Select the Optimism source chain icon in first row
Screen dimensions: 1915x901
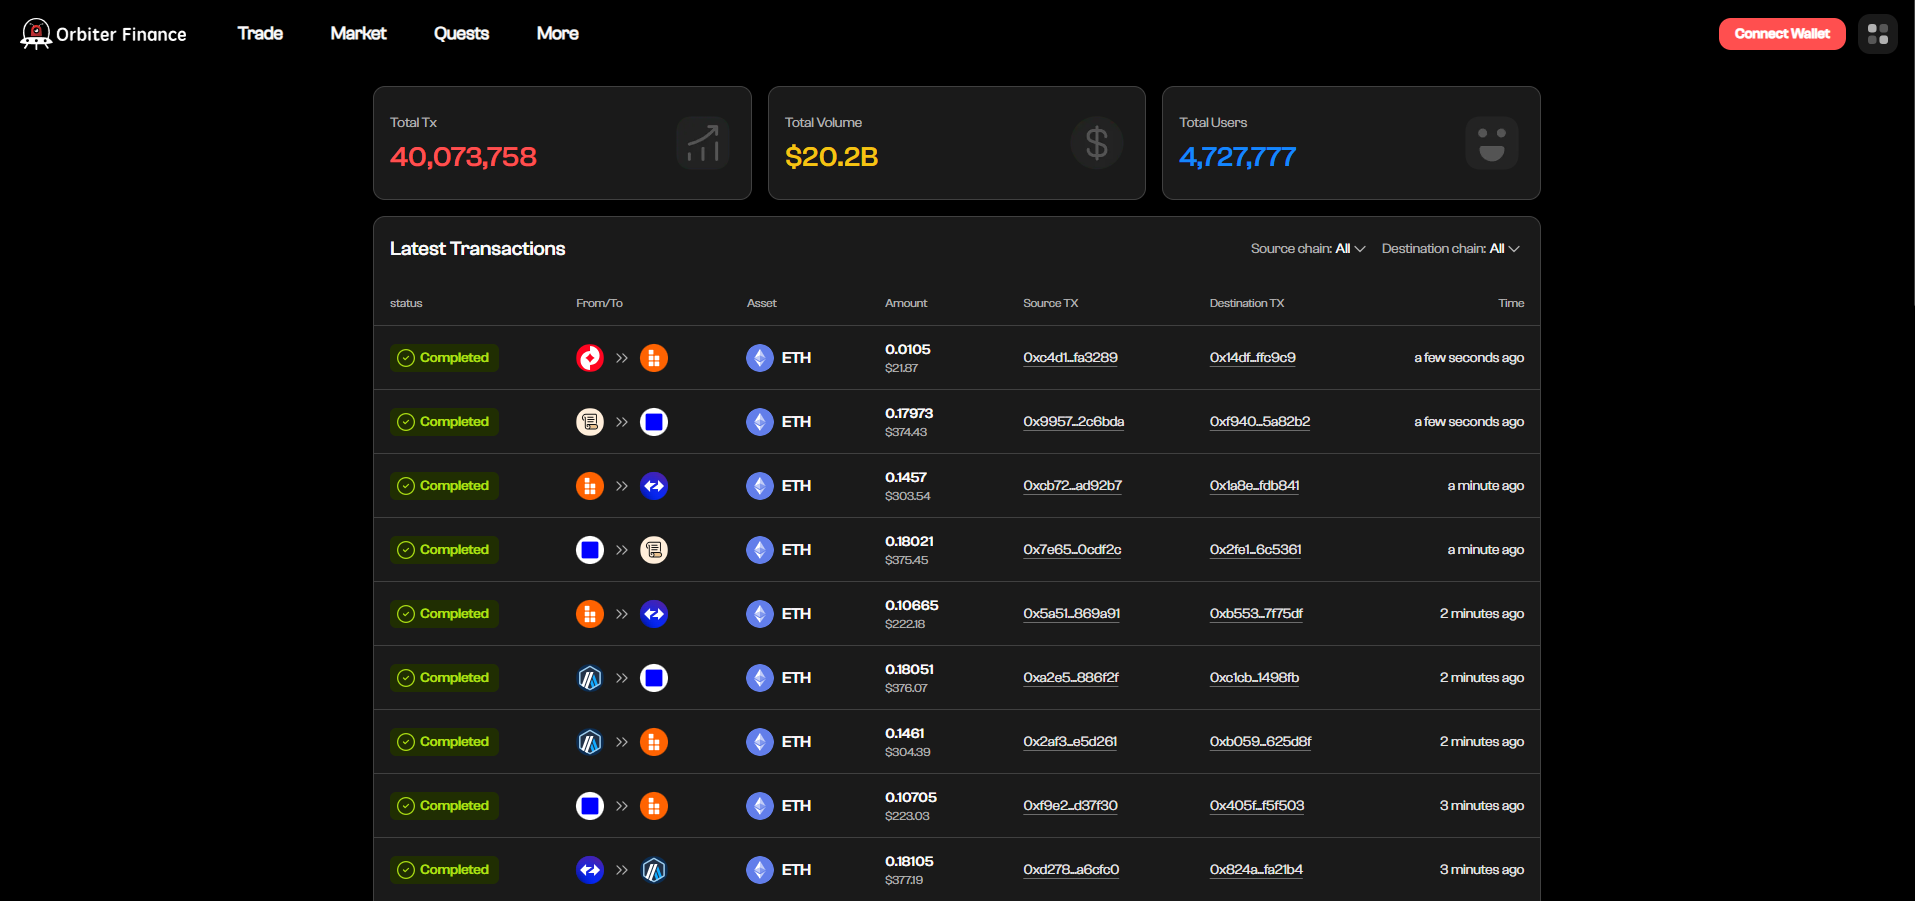tap(589, 357)
